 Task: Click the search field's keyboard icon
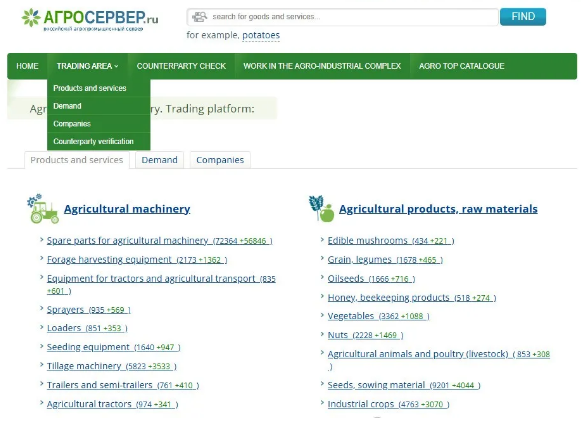(x=199, y=17)
